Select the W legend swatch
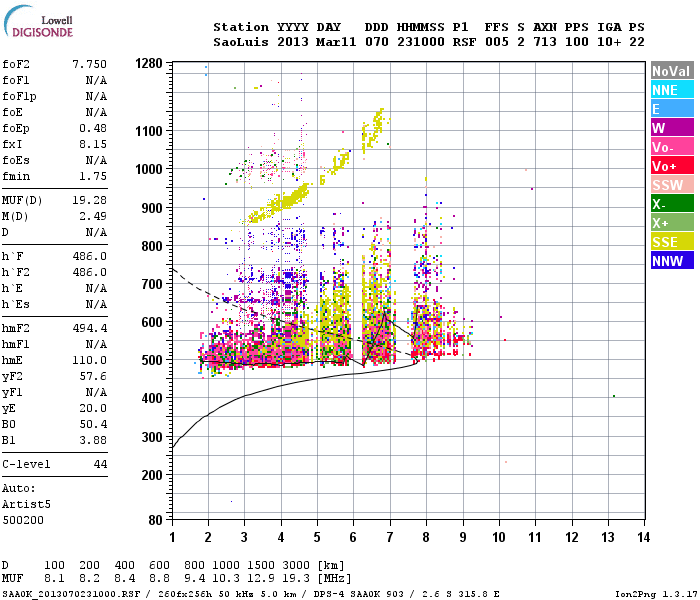 tap(672, 128)
